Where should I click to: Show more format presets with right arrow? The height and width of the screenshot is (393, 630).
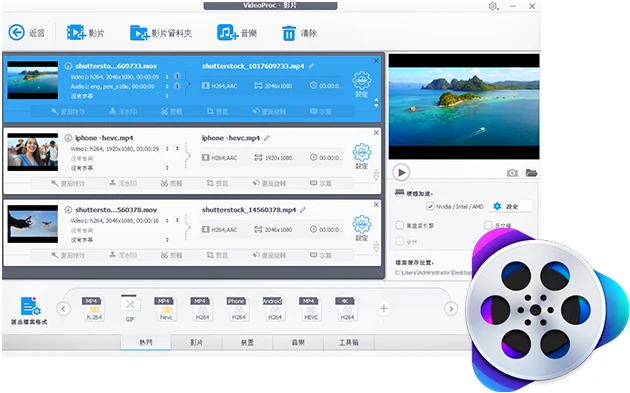451,309
